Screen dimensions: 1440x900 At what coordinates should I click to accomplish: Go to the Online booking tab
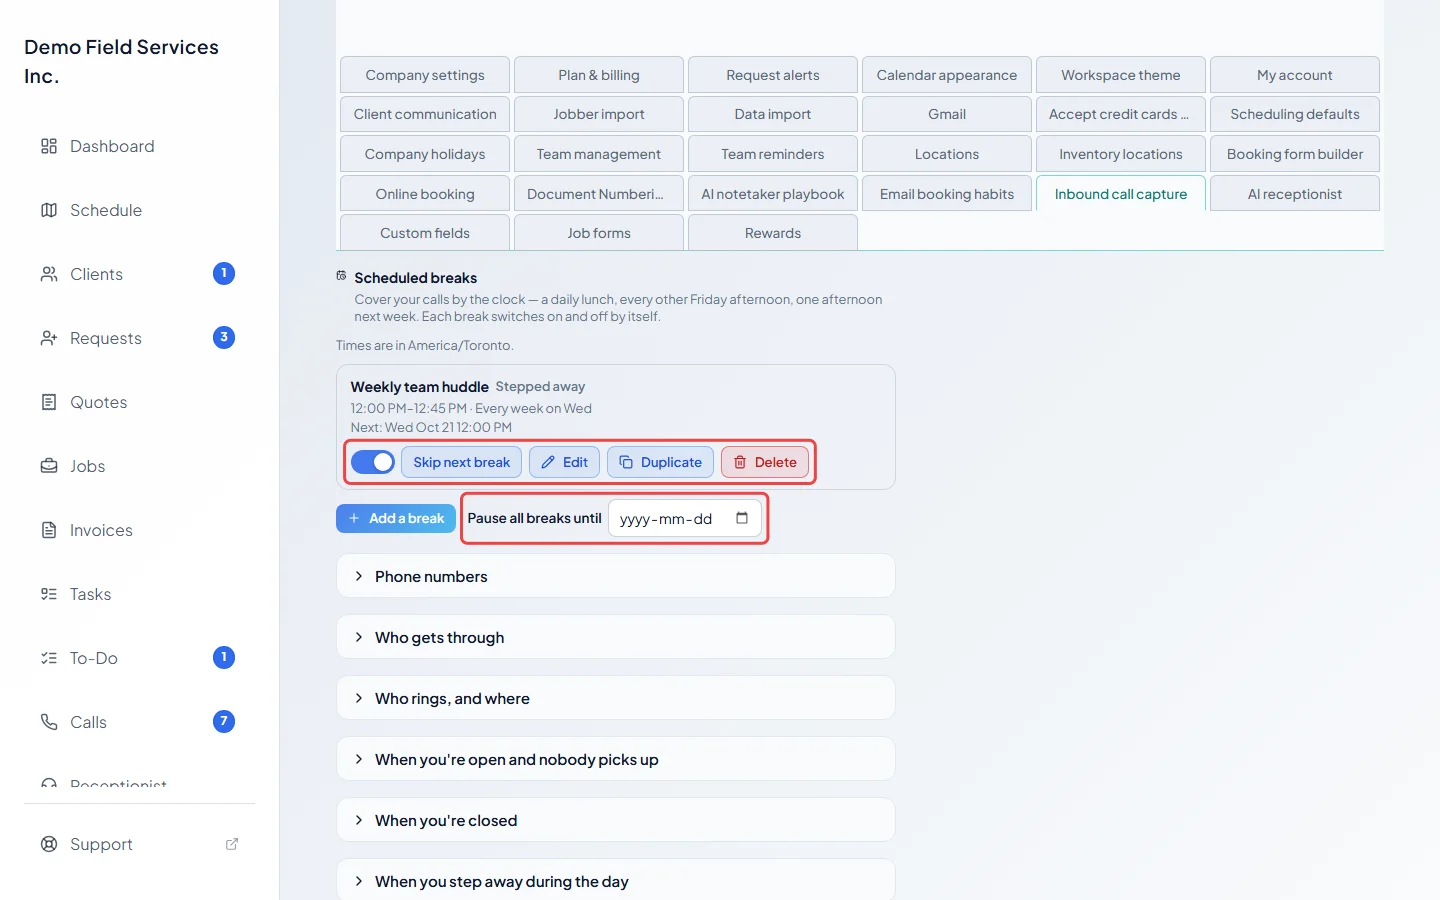coord(425,194)
